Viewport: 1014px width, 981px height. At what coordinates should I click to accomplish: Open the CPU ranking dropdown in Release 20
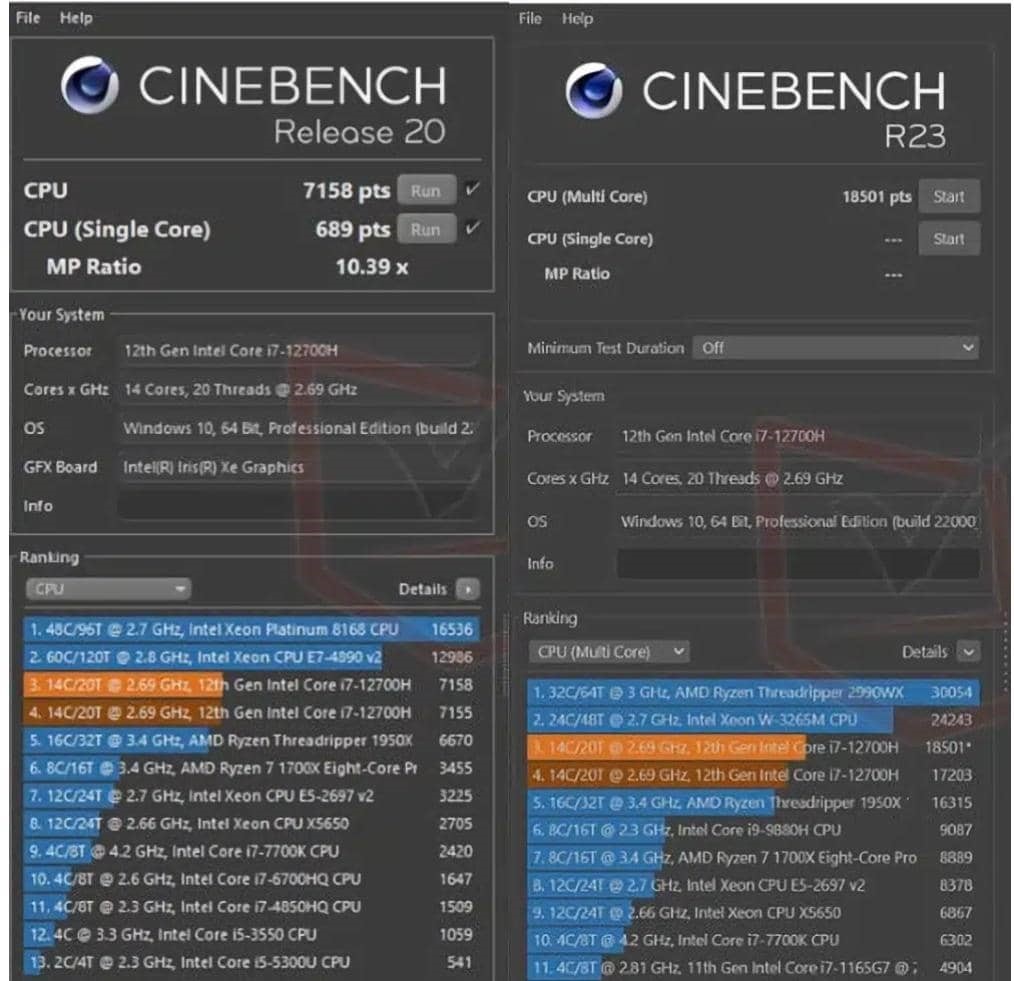pyautogui.click(x=108, y=588)
